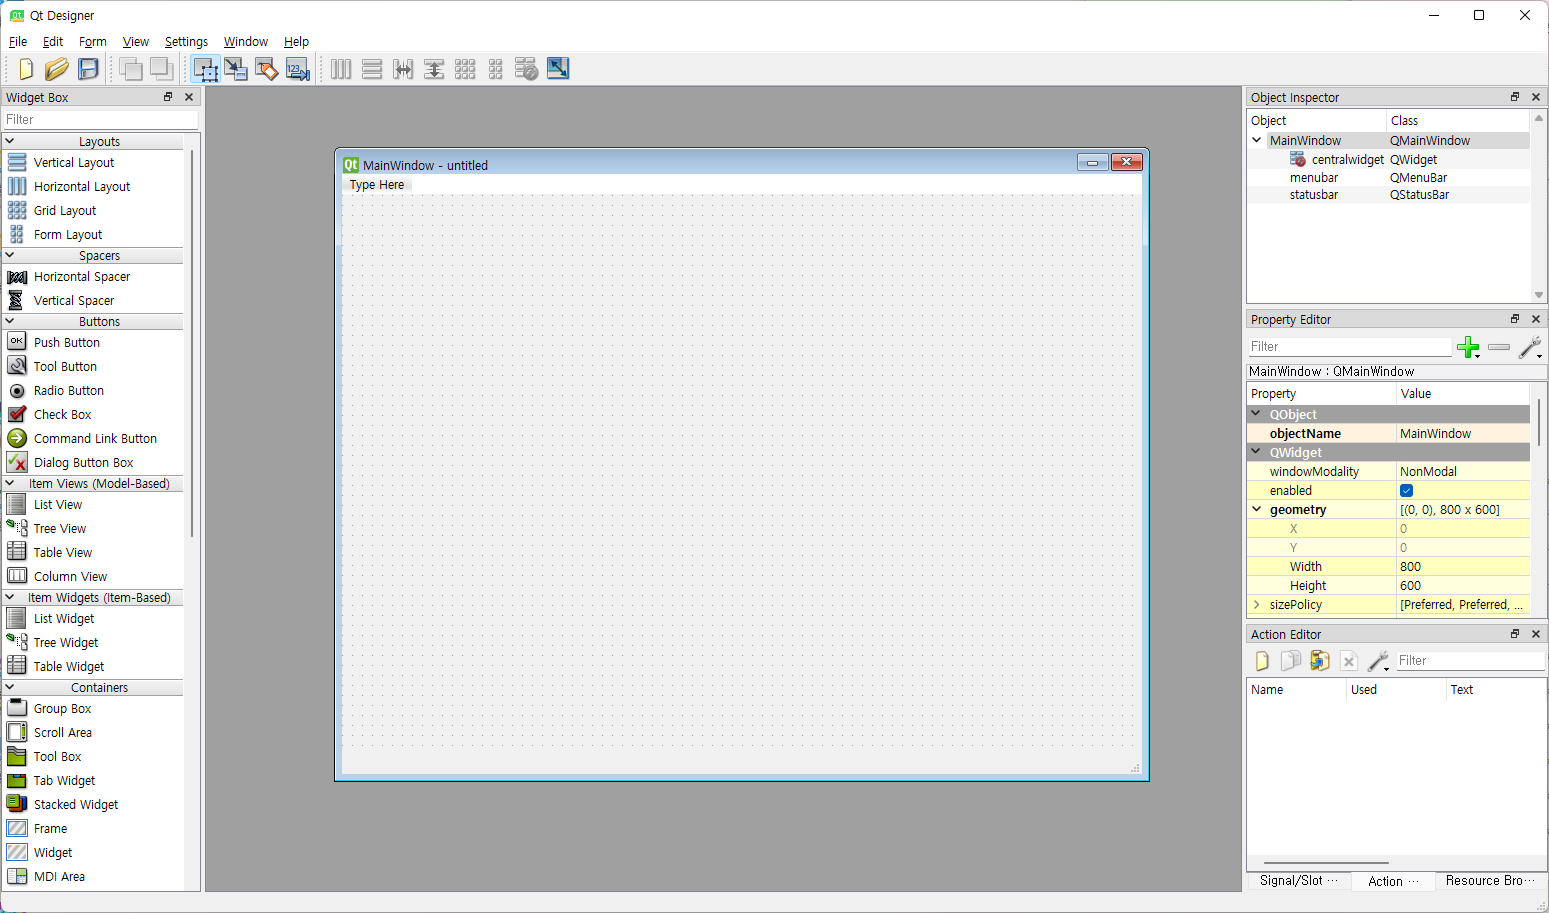The width and height of the screenshot is (1549, 913).
Task: Click the Open Form folder icon
Action: pyautogui.click(x=57, y=69)
